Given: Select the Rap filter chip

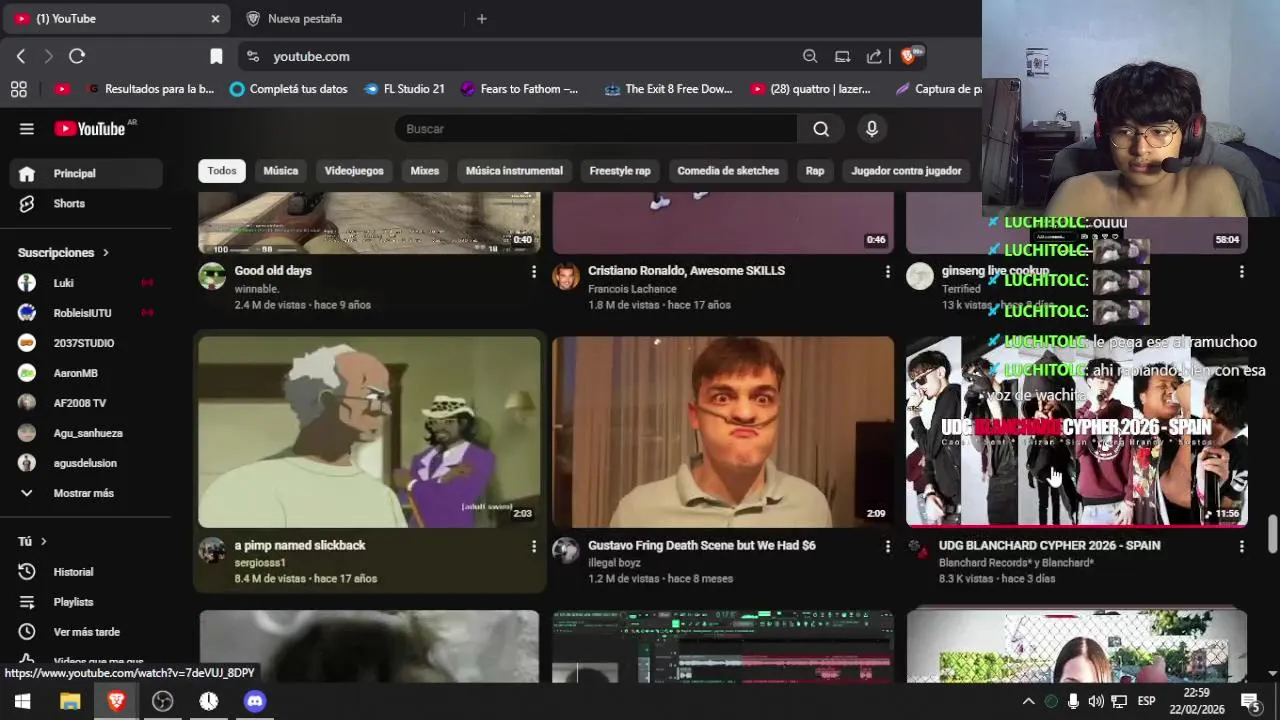Looking at the screenshot, I should [x=815, y=171].
